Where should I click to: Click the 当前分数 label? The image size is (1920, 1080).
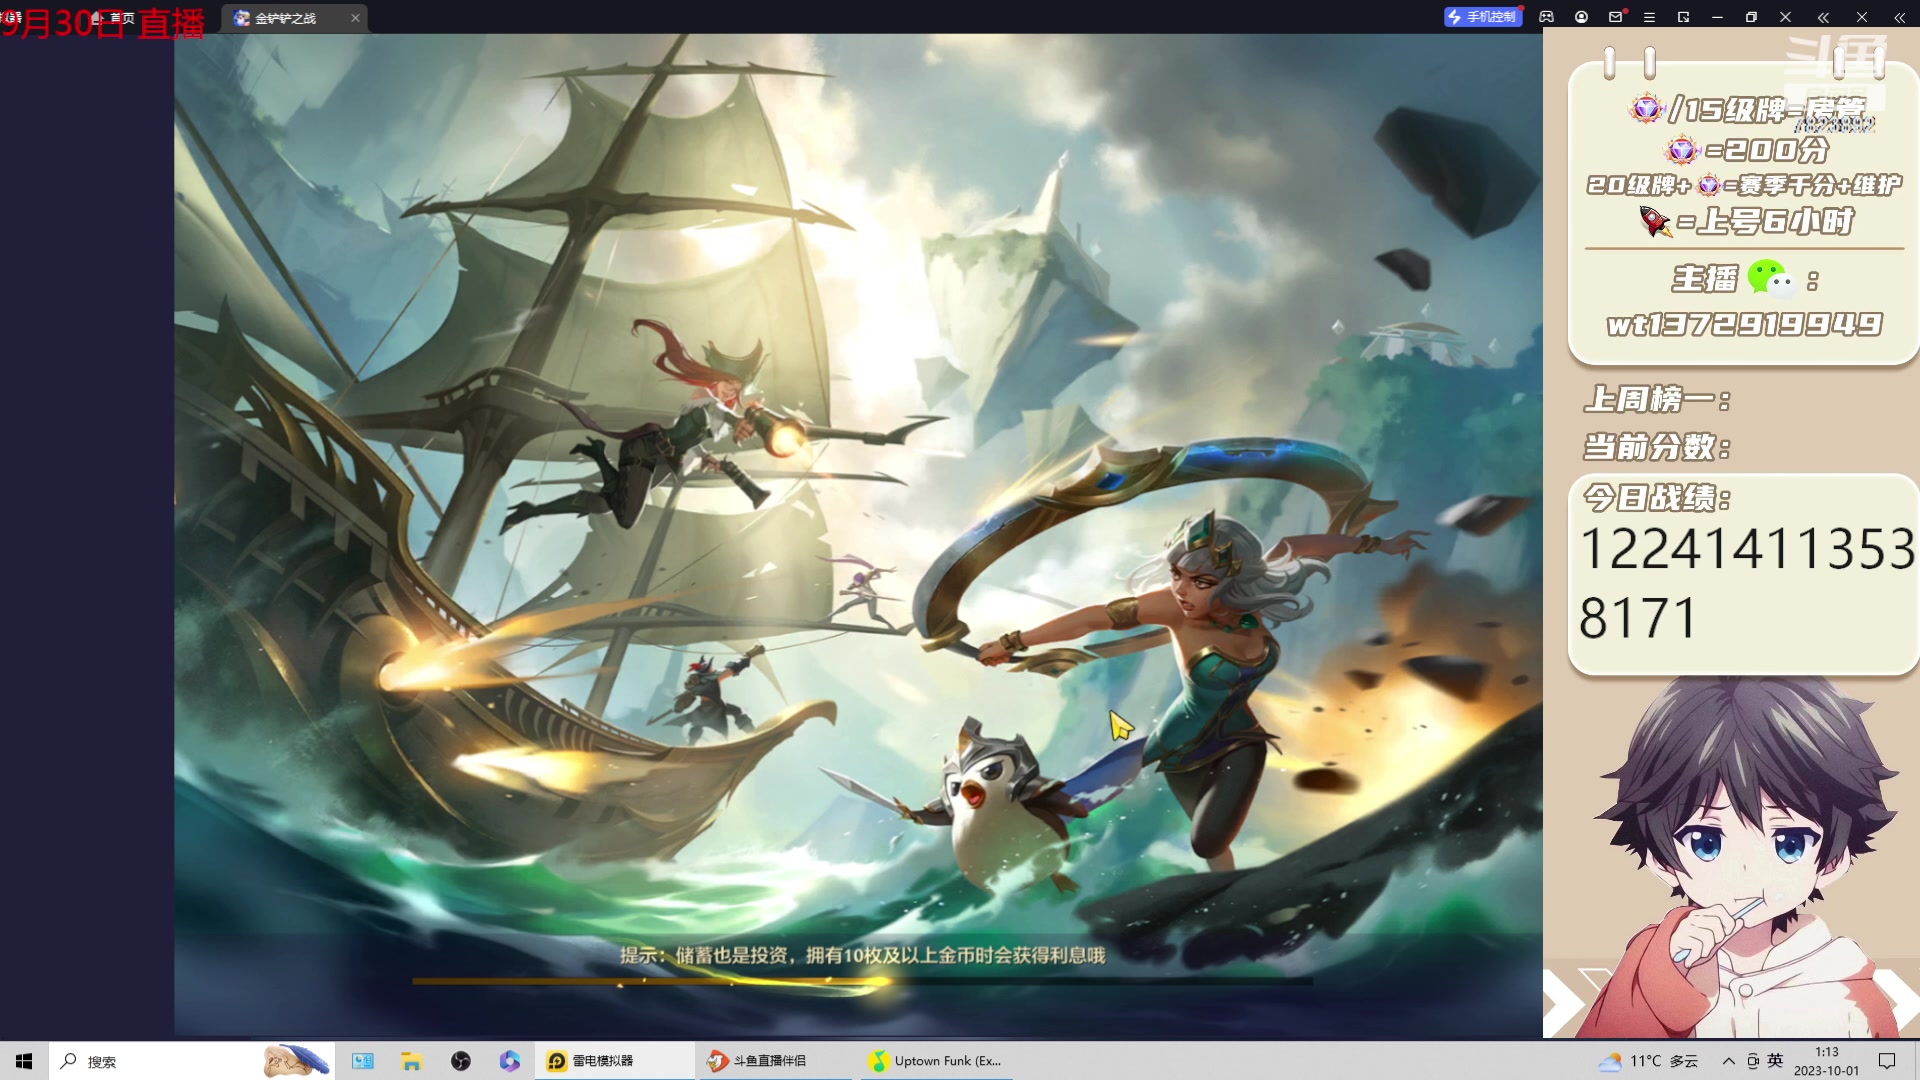[1657, 446]
